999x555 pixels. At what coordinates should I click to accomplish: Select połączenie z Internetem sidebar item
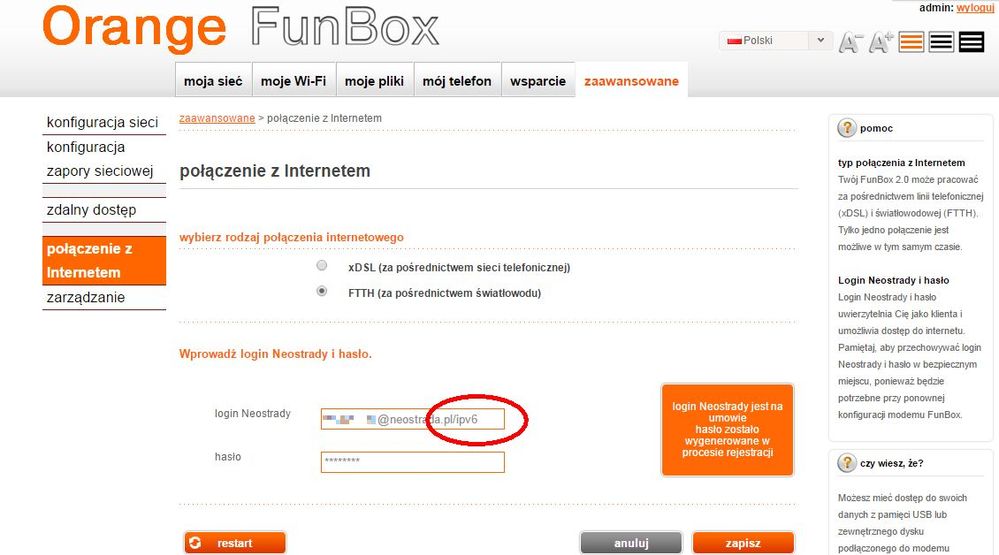click(104, 260)
